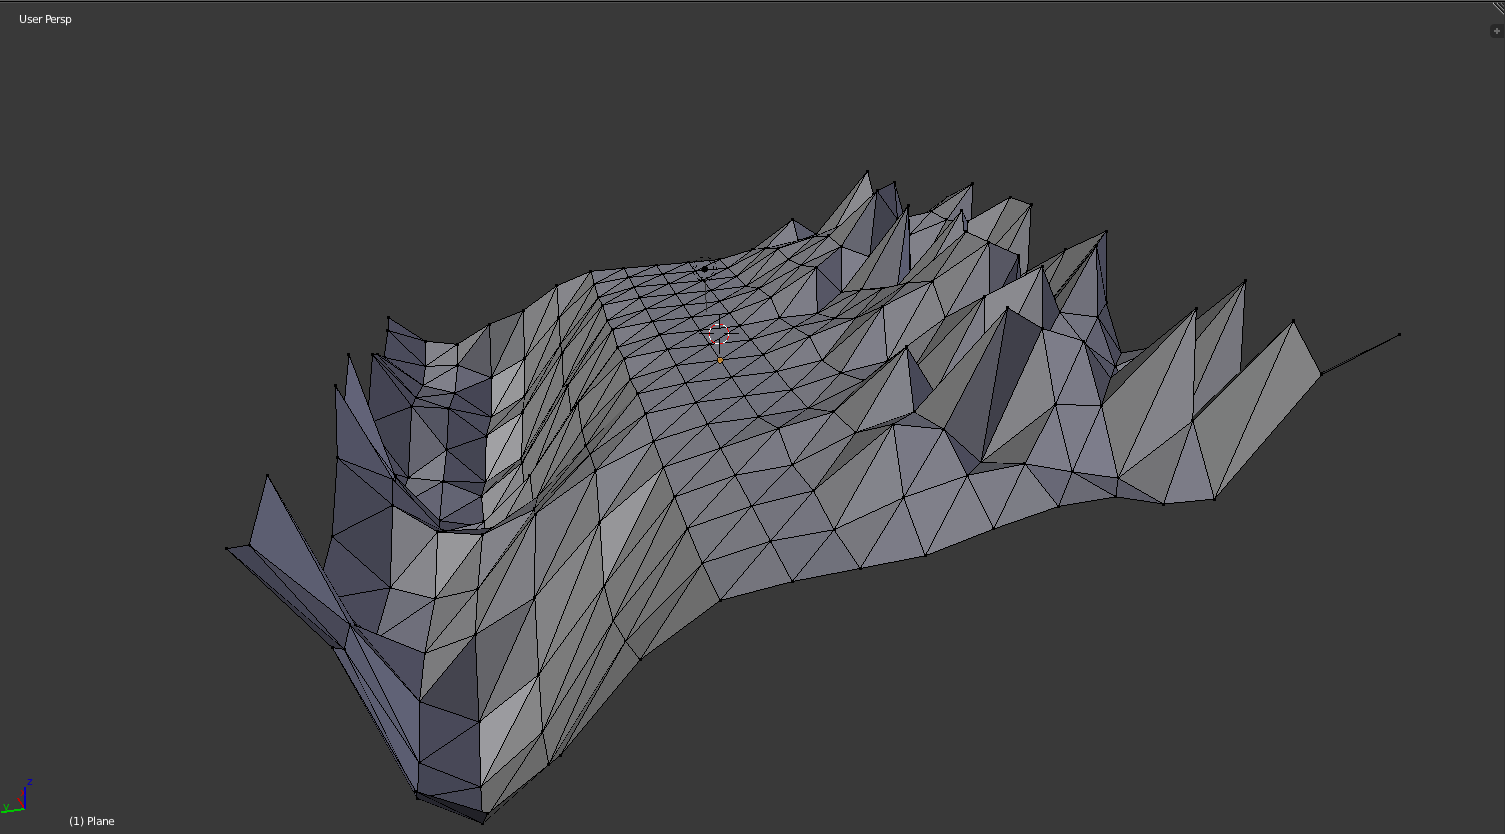Select the thin lone edge extending right of mesh
Screen dimensions: 1505x834
coord(1360,354)
